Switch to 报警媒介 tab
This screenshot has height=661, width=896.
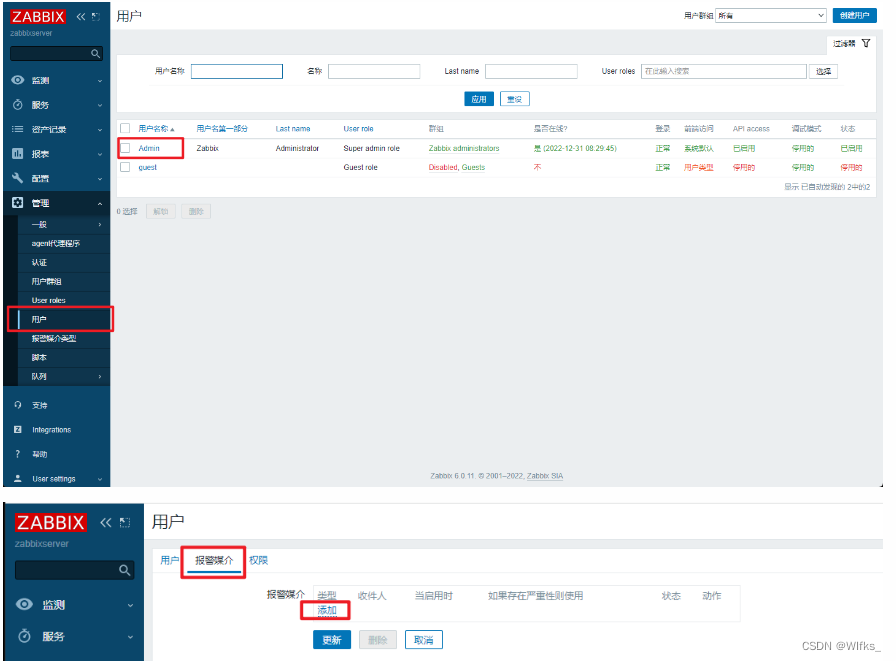(214, 560)
